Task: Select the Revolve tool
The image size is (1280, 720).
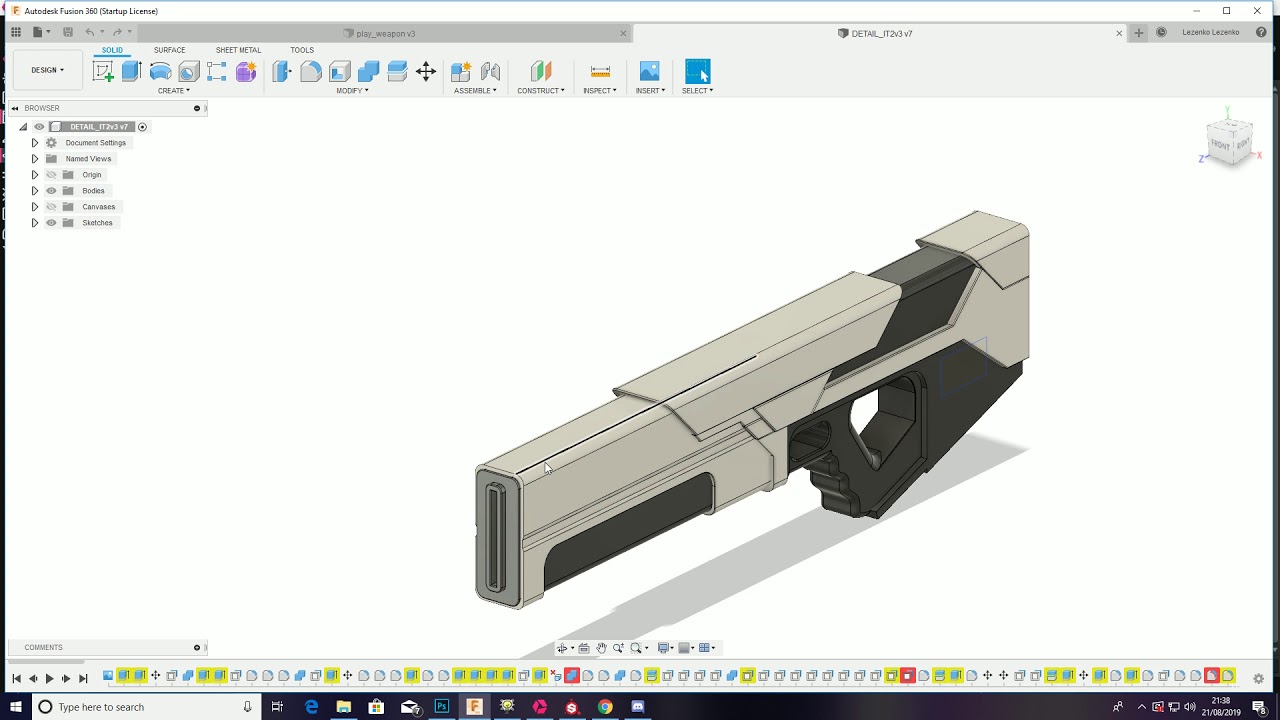Action: (x=160, y=71)
